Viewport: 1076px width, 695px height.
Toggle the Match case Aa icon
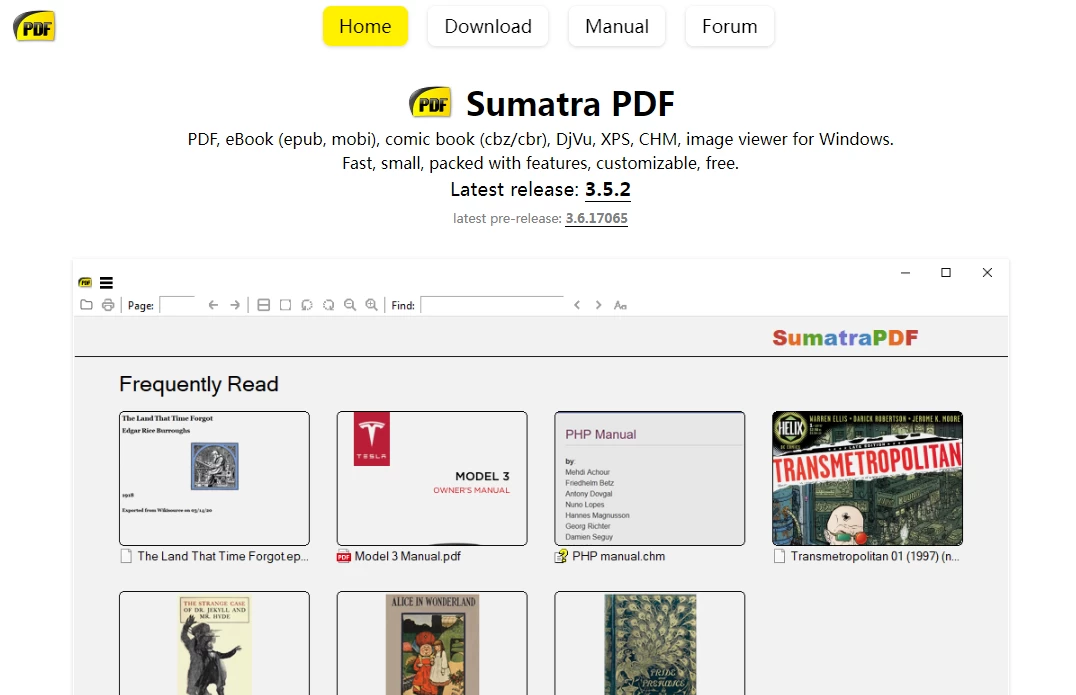[x=620, y=305]
